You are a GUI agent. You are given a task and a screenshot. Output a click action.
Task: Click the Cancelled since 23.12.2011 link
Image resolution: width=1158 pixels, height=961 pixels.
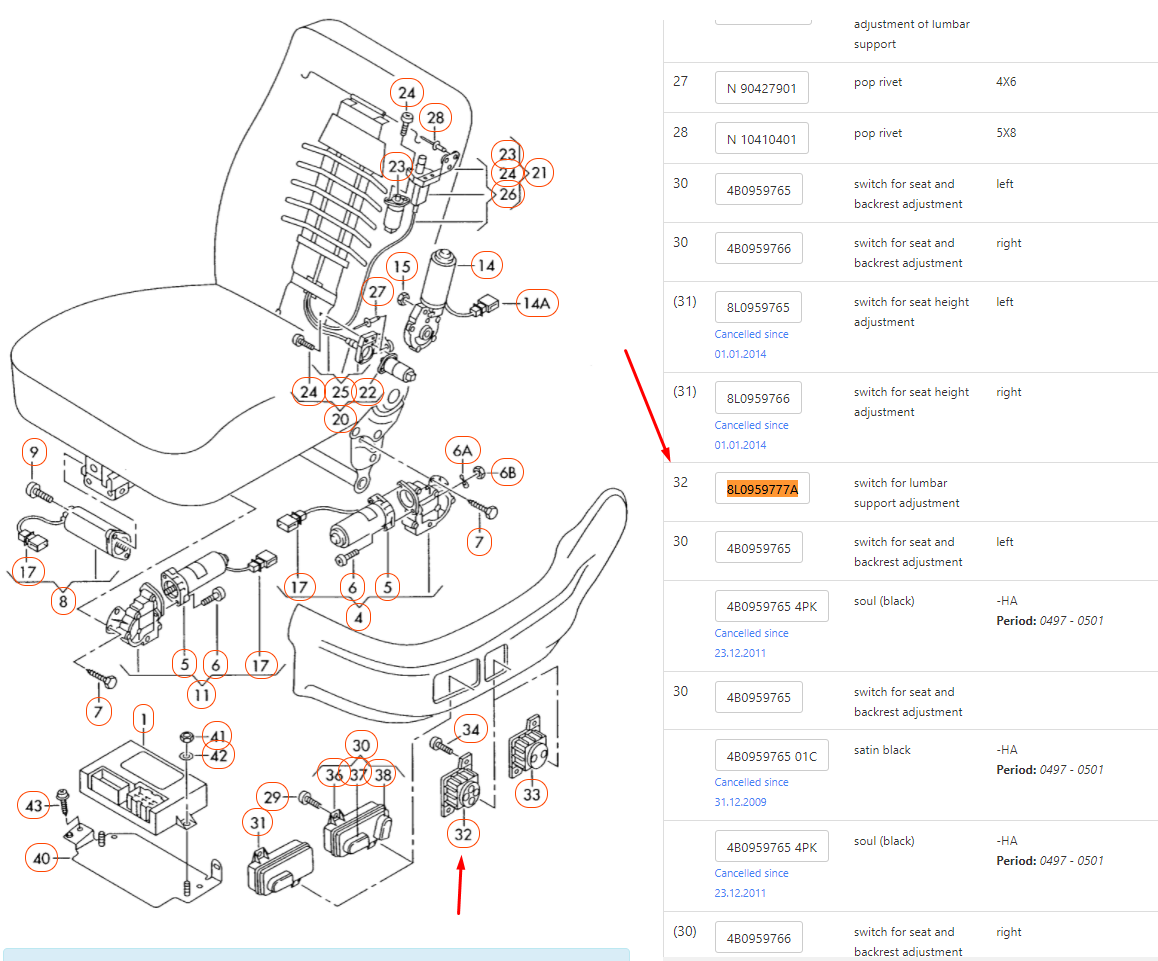751,642
